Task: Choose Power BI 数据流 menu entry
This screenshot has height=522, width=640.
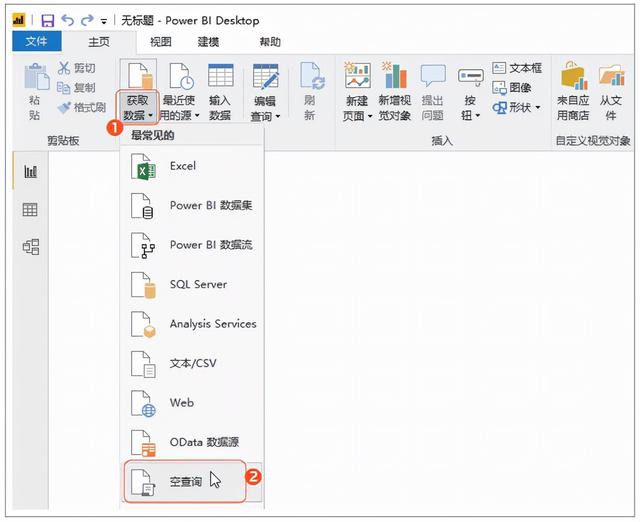Action: [x=192, y=245]
